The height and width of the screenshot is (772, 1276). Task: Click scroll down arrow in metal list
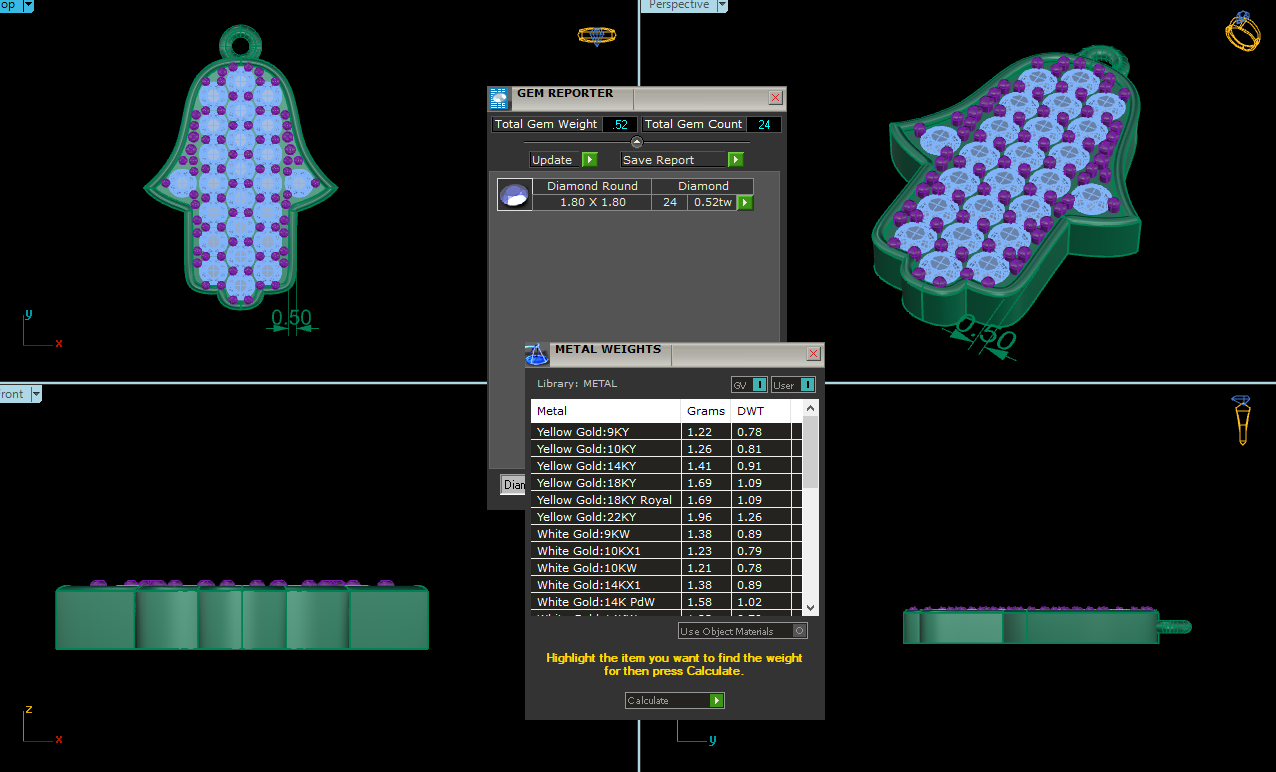coord(810,607)
